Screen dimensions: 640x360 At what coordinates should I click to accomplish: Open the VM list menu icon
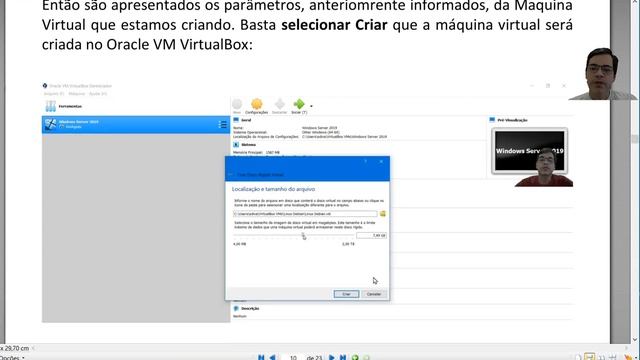pos(222,124)
